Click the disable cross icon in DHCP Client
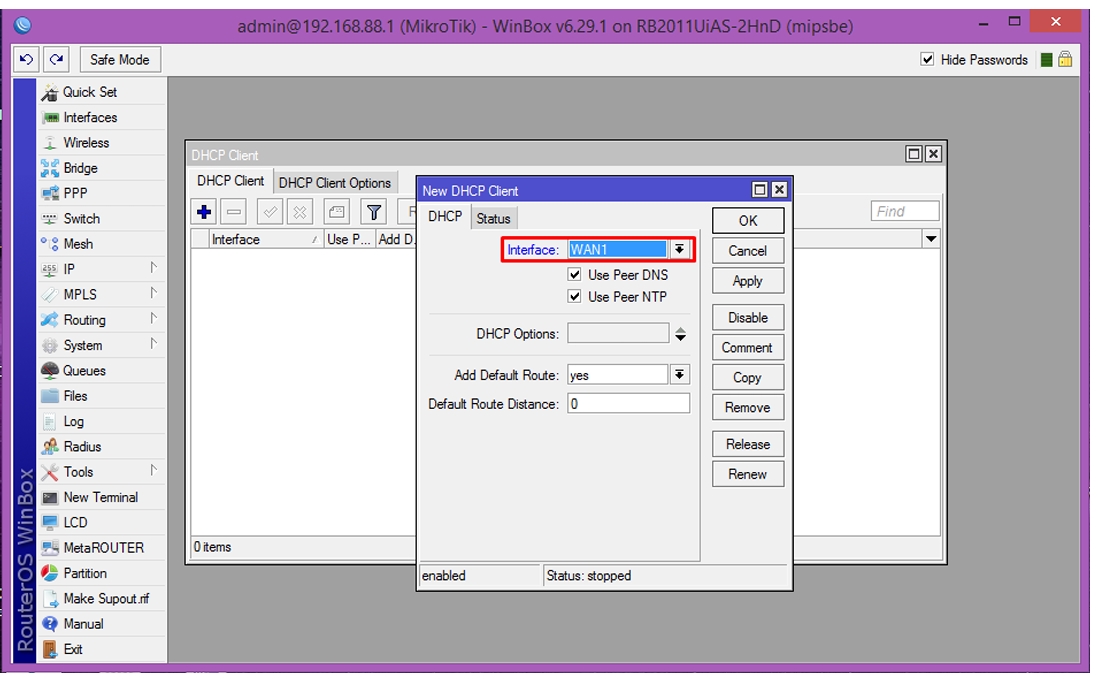Viewport: 1097px width, 679px height. tap(299, 212)
